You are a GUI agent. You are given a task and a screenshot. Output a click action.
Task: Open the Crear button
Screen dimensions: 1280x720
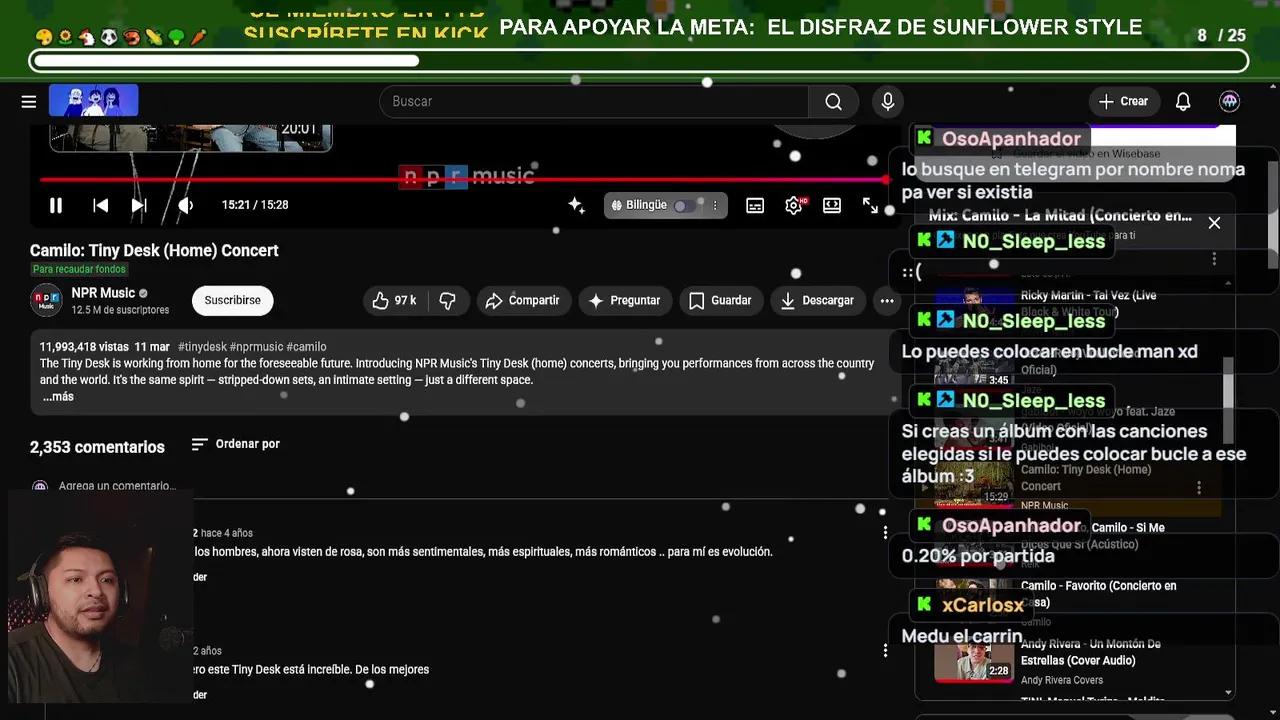pos(1123,101)
